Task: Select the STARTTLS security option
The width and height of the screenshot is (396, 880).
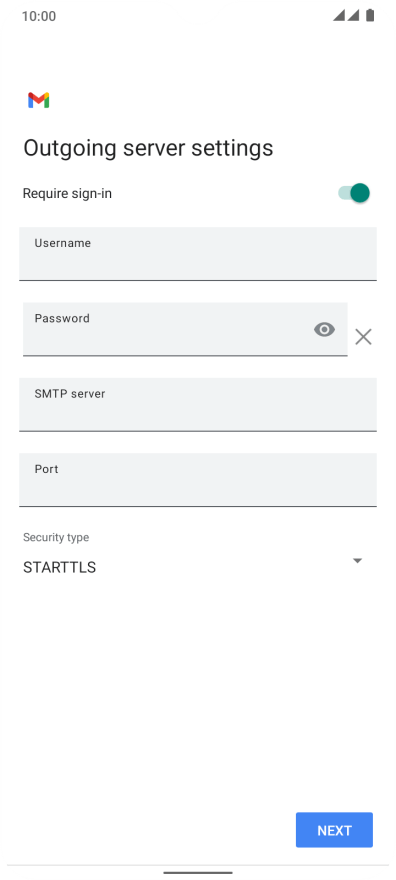Action: (x=59, y=567)
